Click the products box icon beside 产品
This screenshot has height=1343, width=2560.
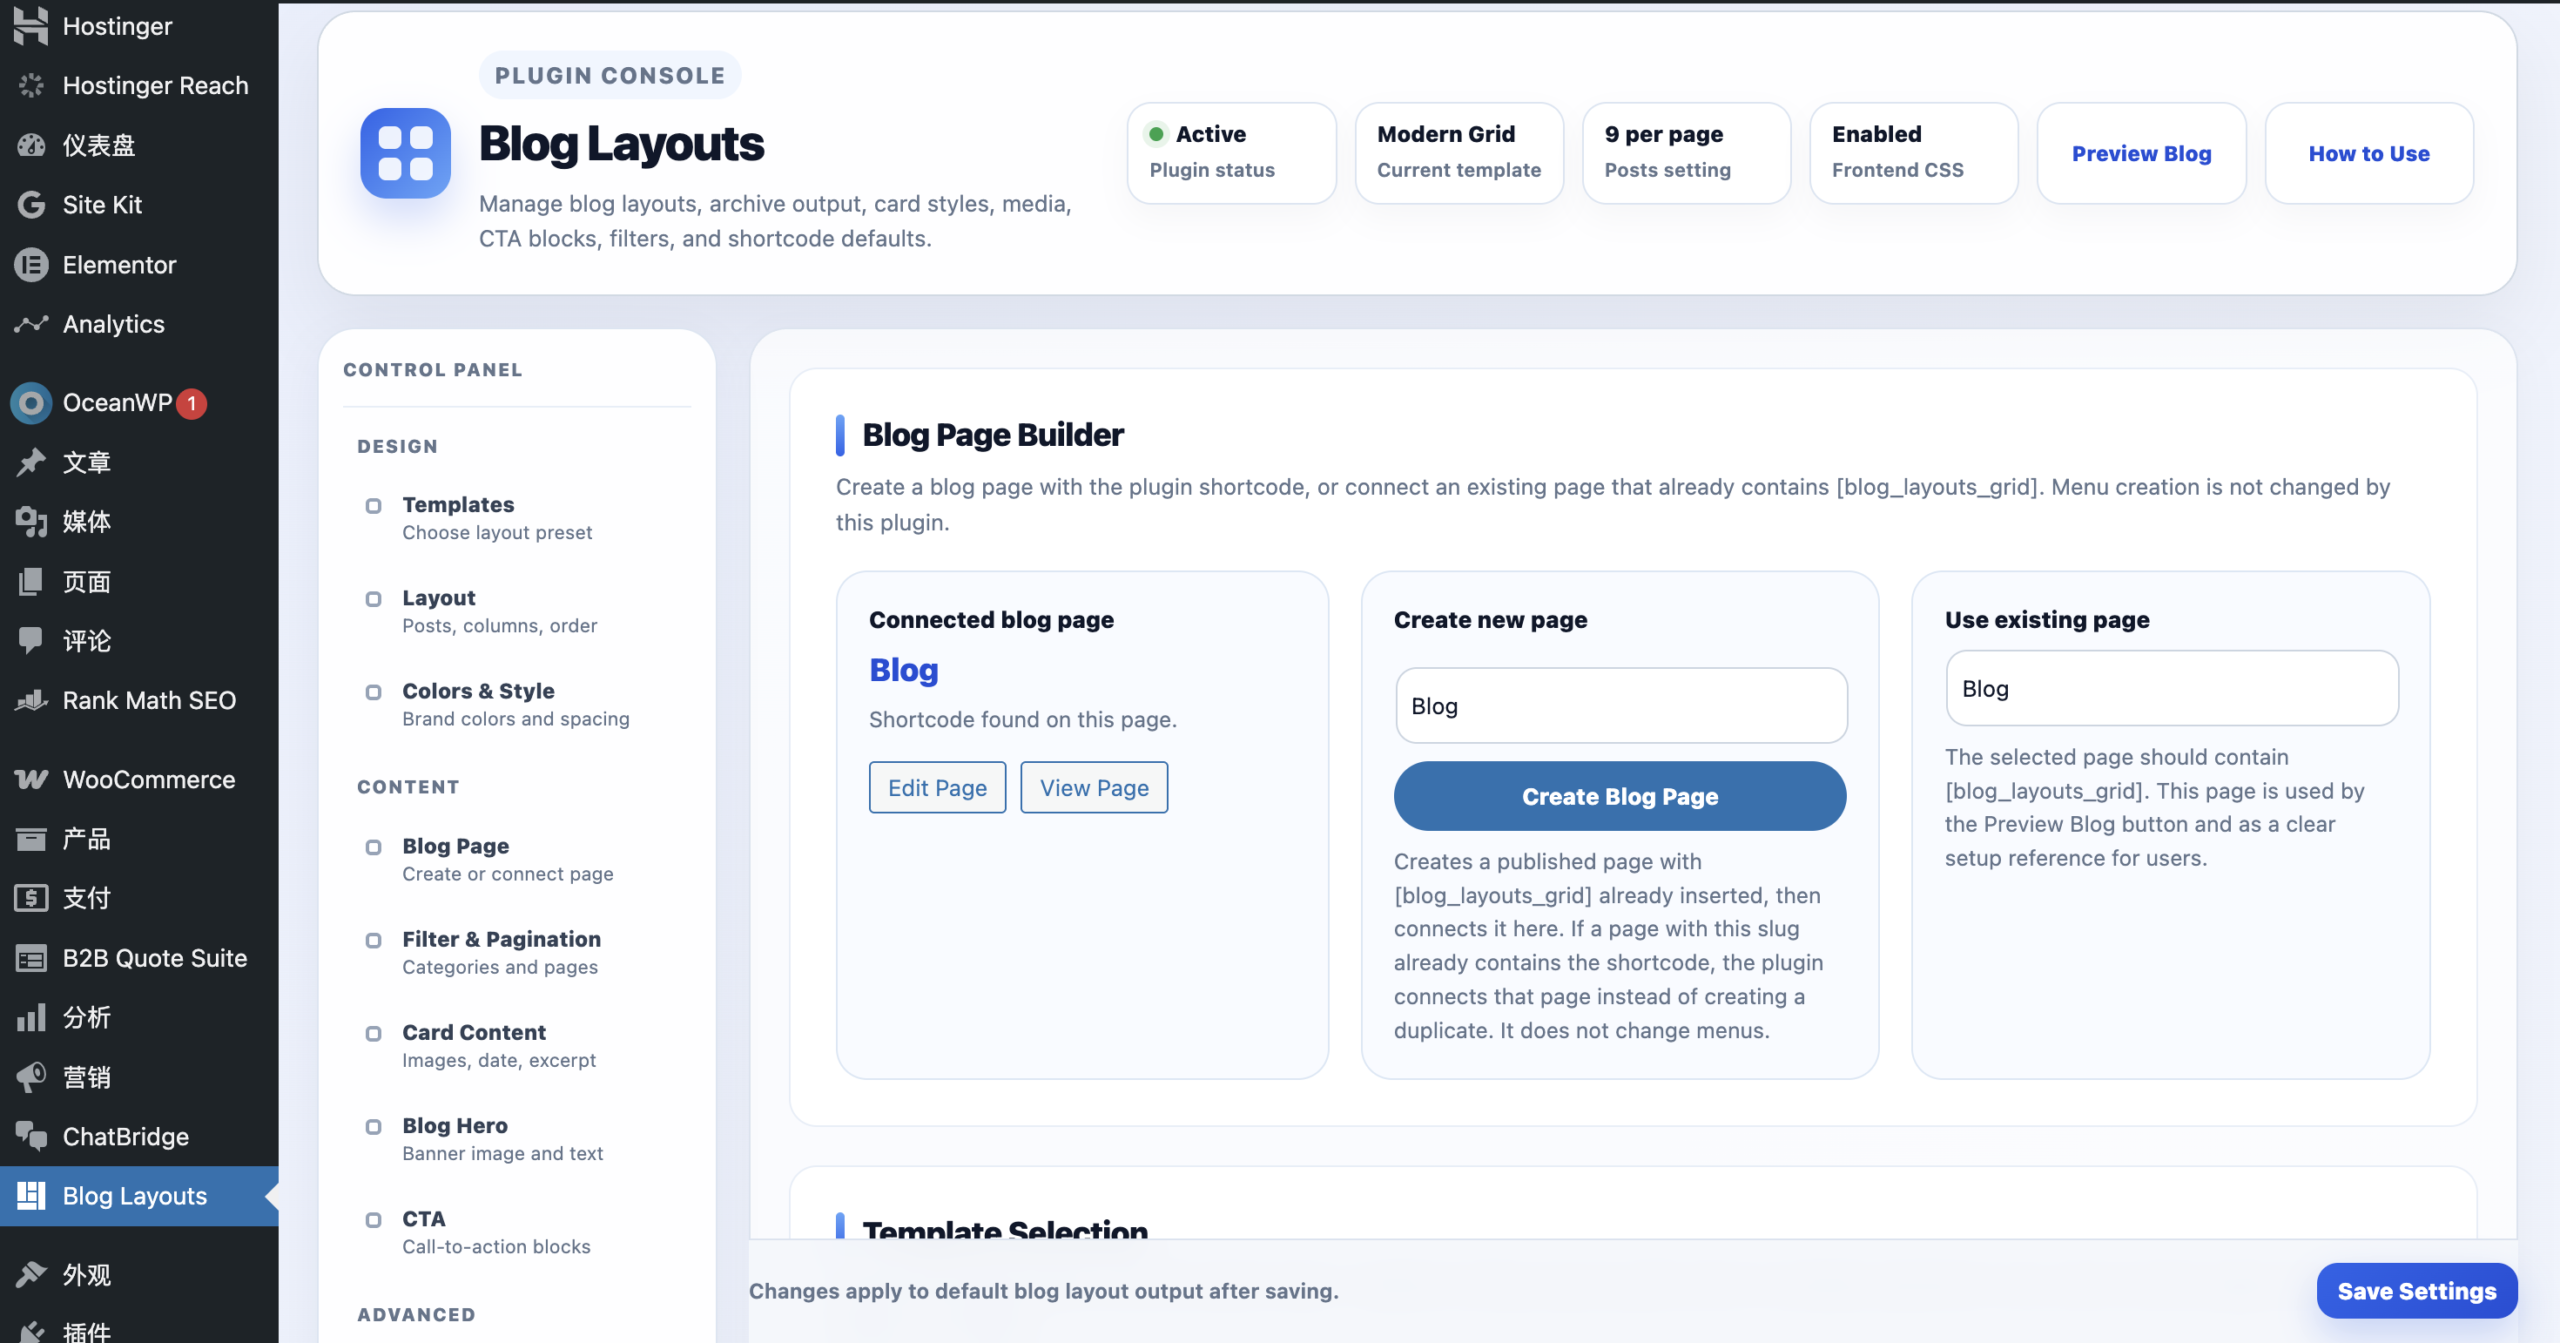[x=31, y=839]
